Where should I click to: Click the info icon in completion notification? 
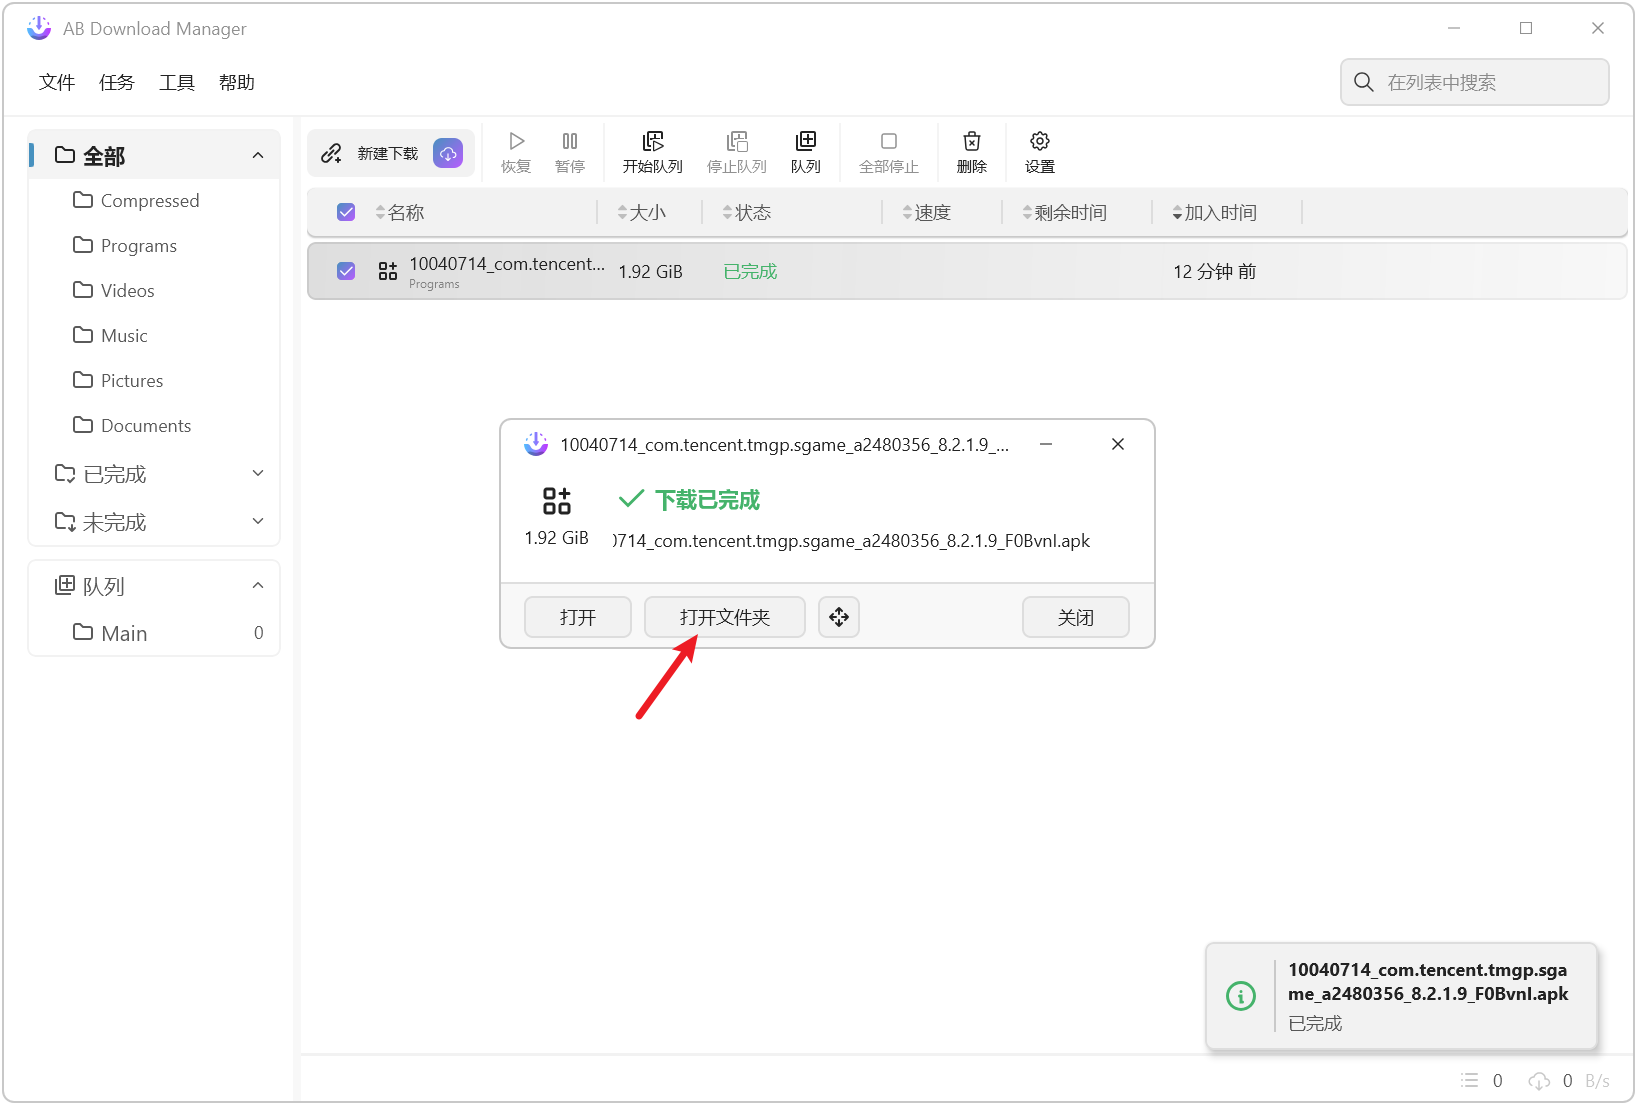[1241, 996]
